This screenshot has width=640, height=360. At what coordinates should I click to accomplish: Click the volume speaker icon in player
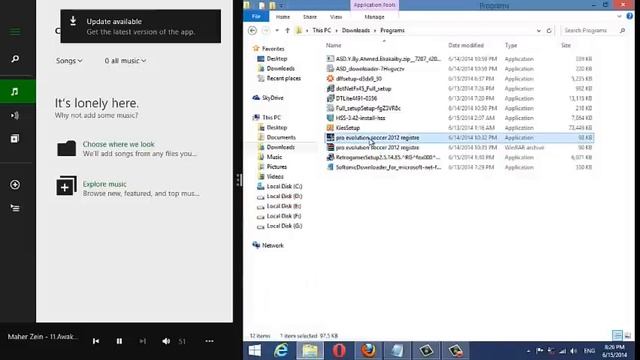coord(166,341)
